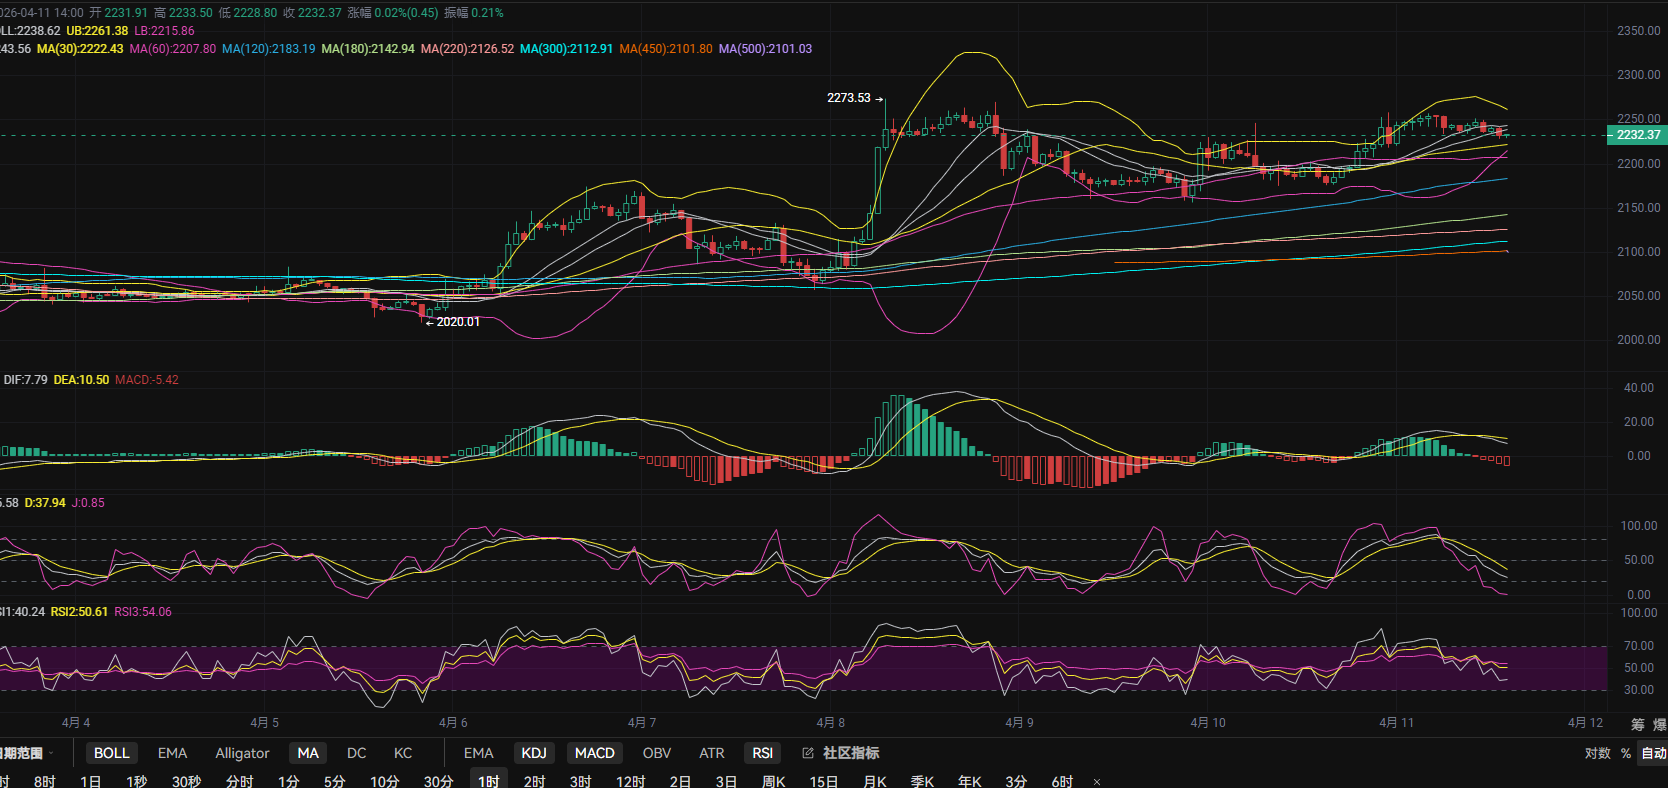Switch to the 12时 timeframe
This screenshot has width=1668, height=788.
click(630, 781)
